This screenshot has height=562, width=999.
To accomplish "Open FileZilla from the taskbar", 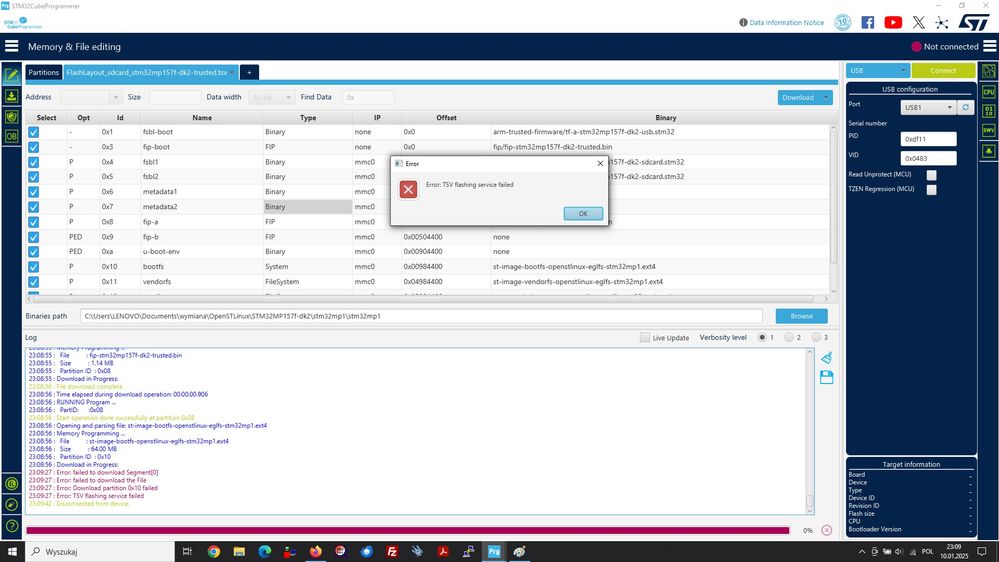I will click(x=392, y=551).
